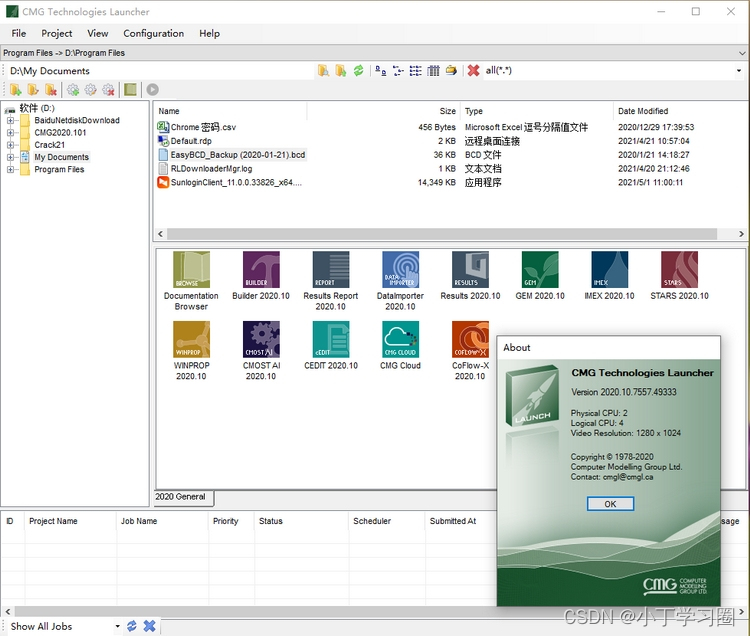
Task: Sort files by Date Modified column
Action: (x=678, y=111)
